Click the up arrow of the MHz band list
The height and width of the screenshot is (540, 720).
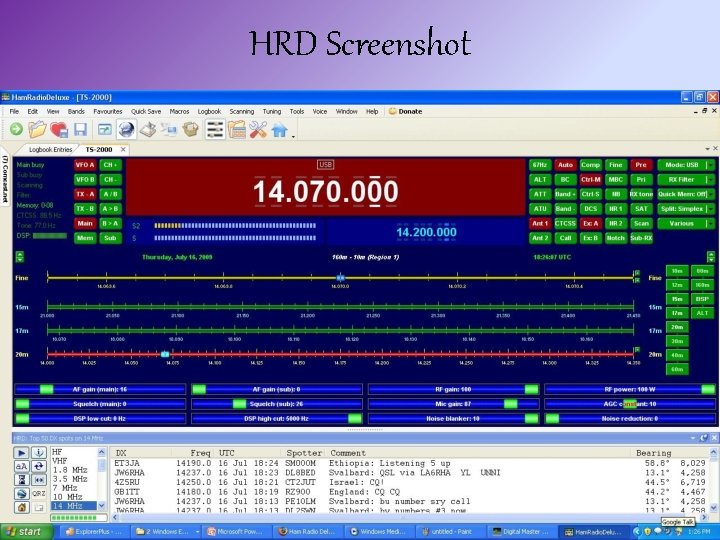click(101, 452)
